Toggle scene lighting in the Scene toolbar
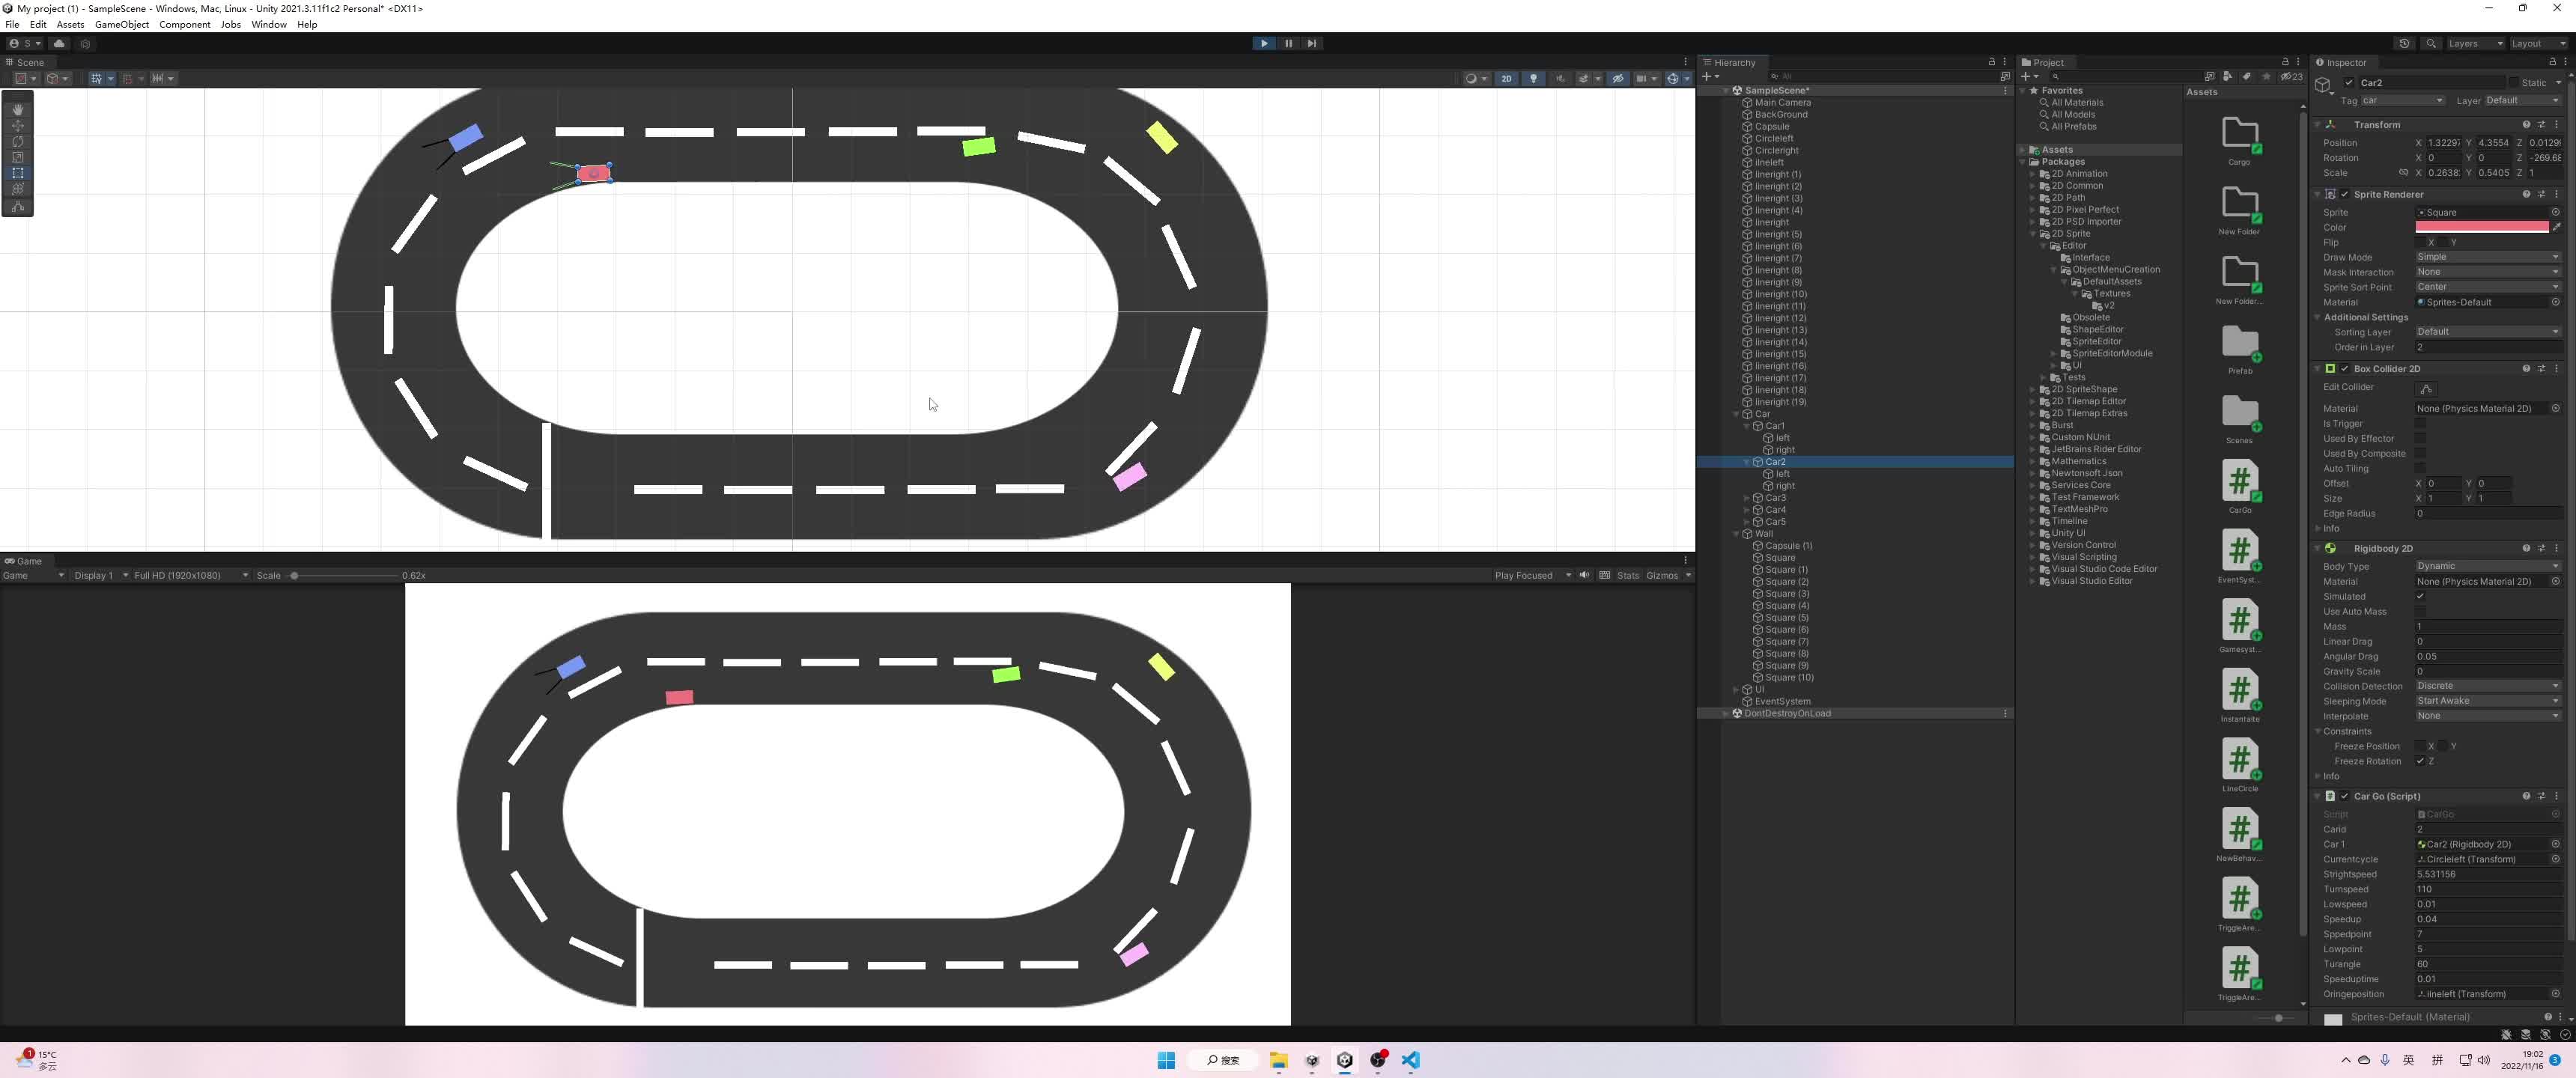 [1533, 78]
